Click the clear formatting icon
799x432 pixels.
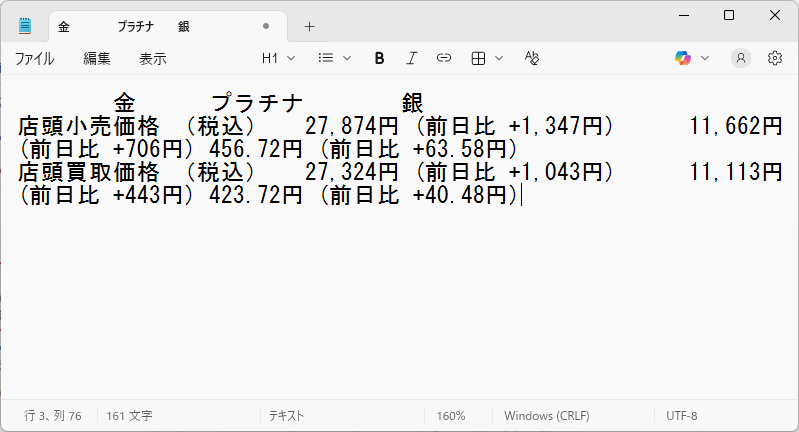click(532, 58)
